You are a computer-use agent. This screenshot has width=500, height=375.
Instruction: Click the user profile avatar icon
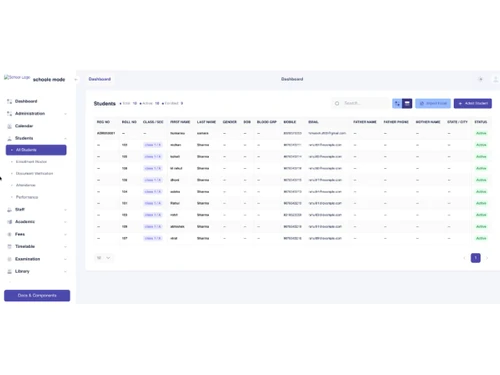point(496,79)
